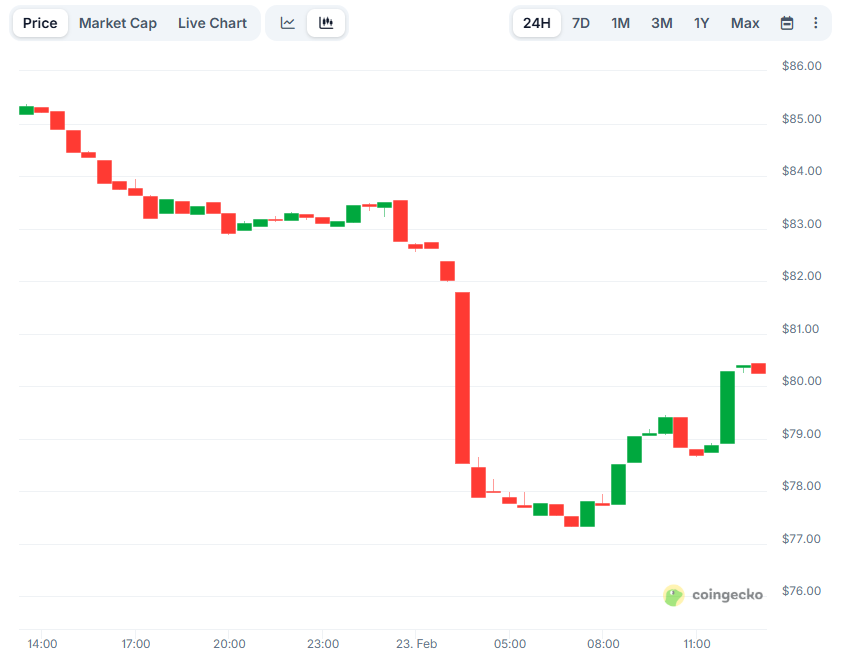Toggle the 24H time range selection
The image size is (843, 656).
537,22
